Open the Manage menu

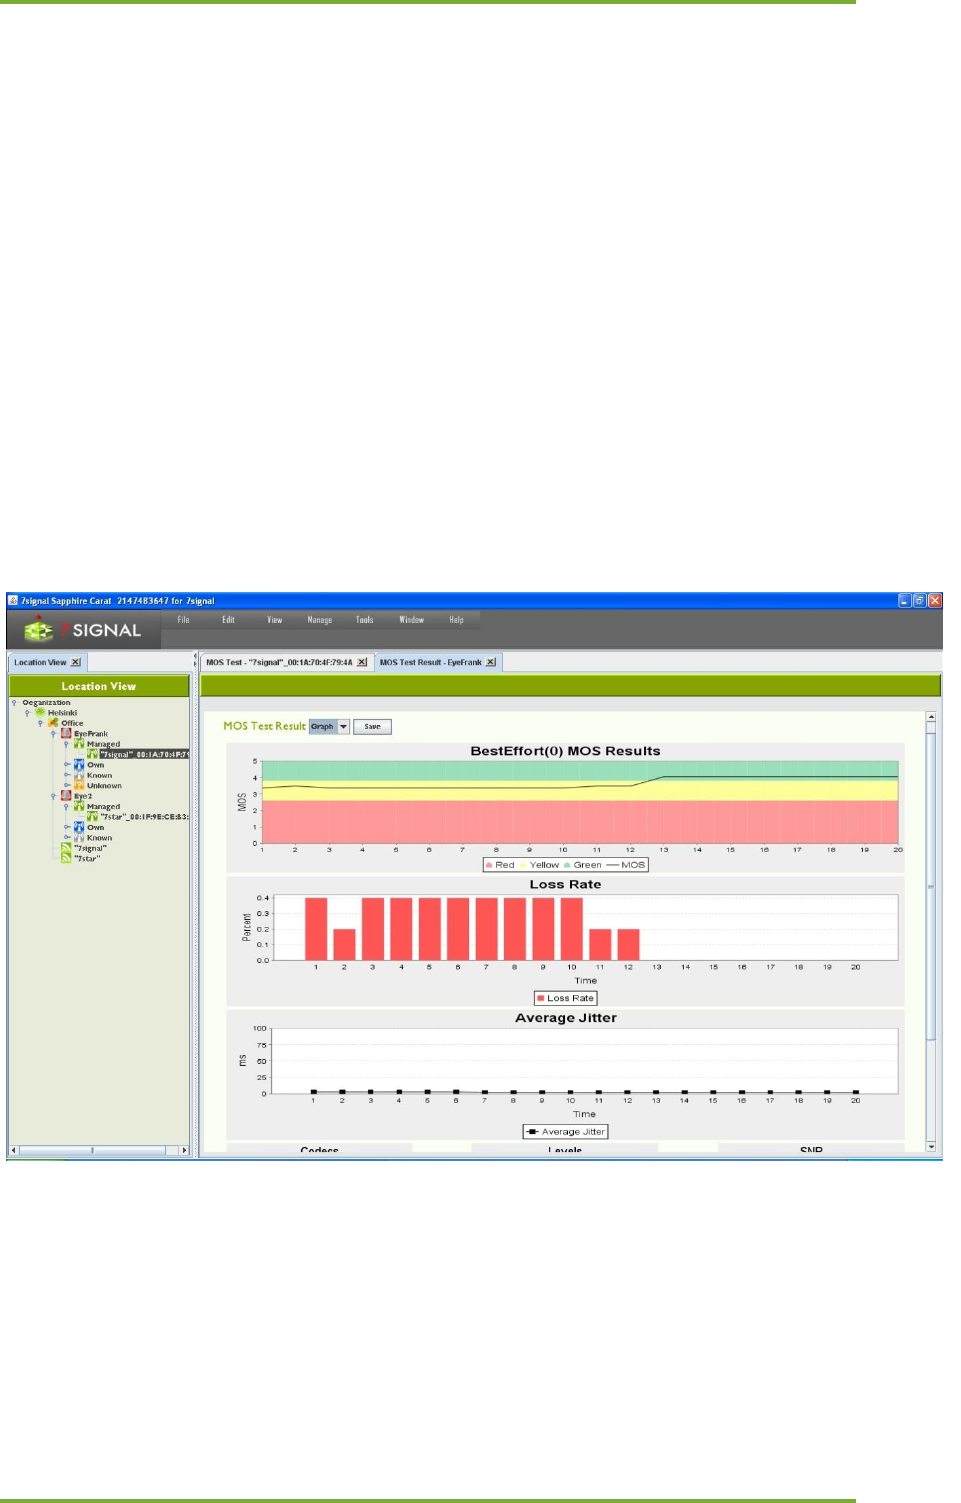(x=320, y=620)
